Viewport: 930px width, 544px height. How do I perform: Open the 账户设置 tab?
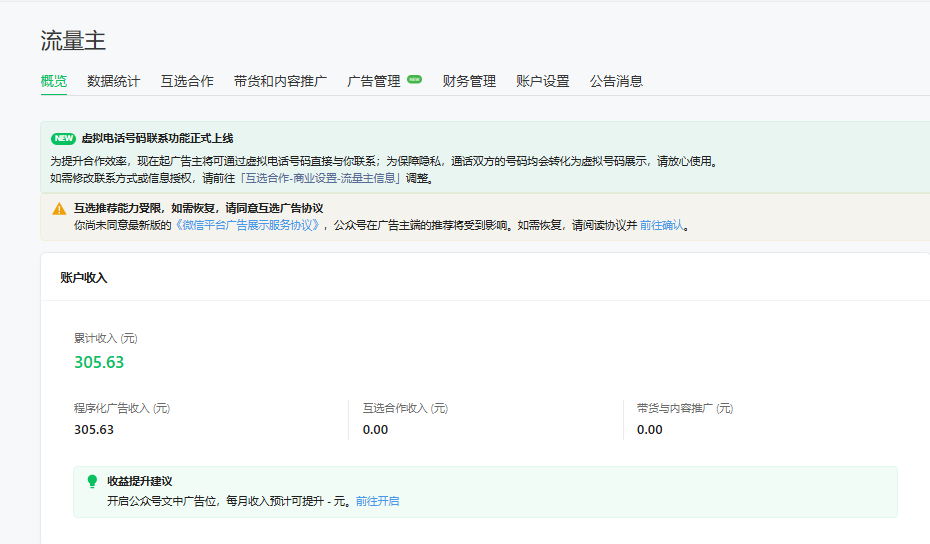(543, 81)
